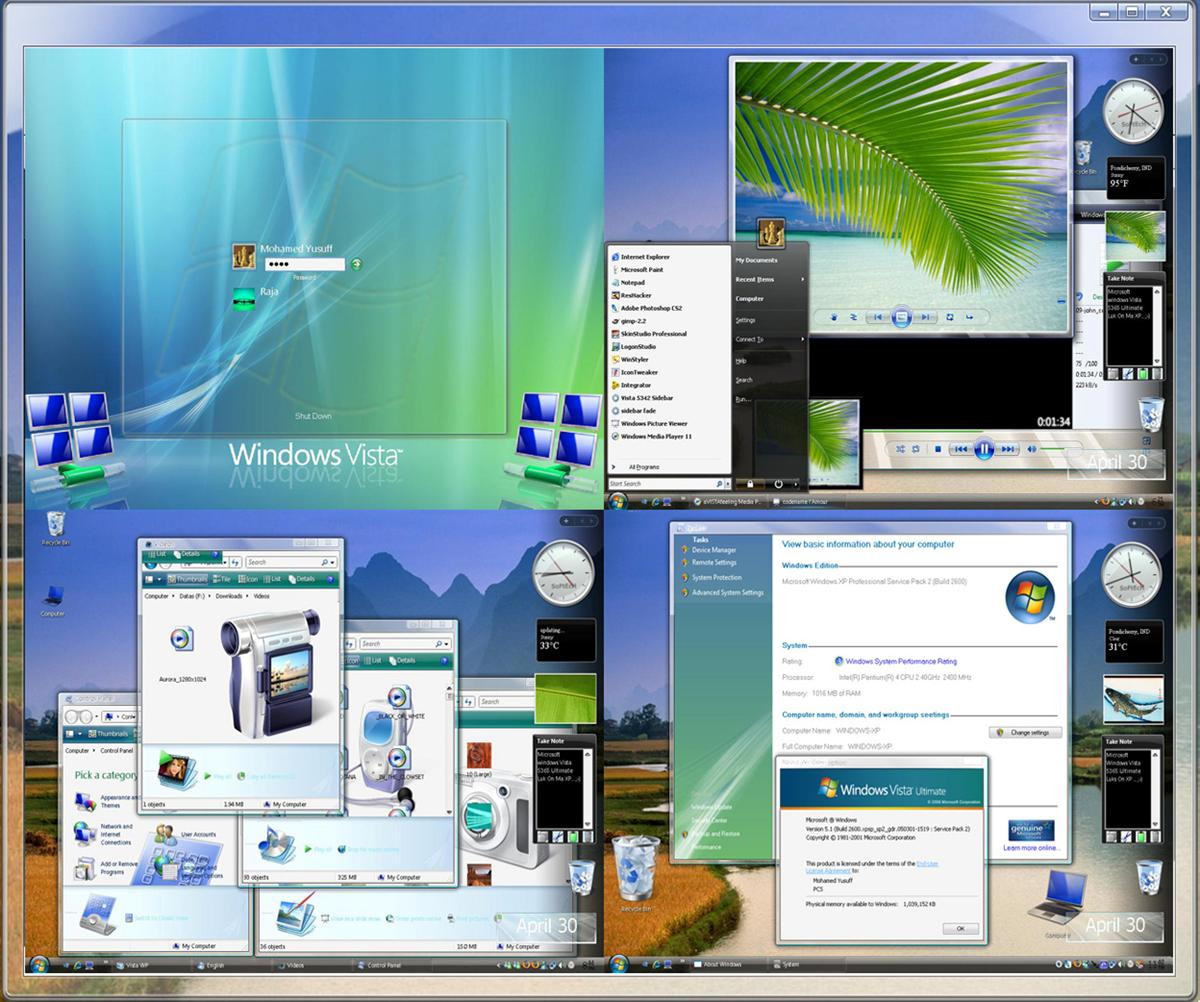The height and width of the screenshot is (1002, 1200).
Task: Click the password field on the login screen
Action: coord(304,264)
